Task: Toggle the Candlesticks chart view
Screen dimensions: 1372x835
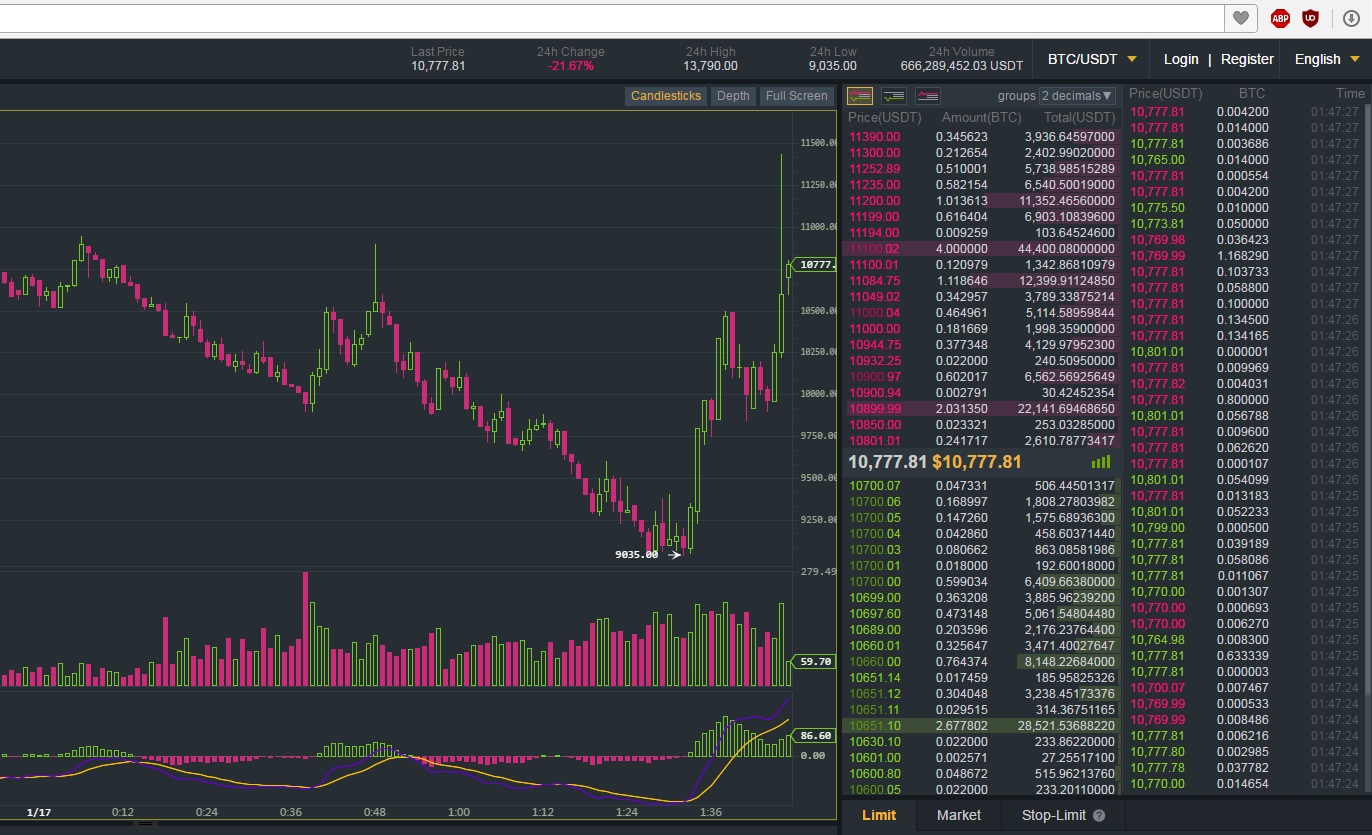Action: tap(667, 96)
